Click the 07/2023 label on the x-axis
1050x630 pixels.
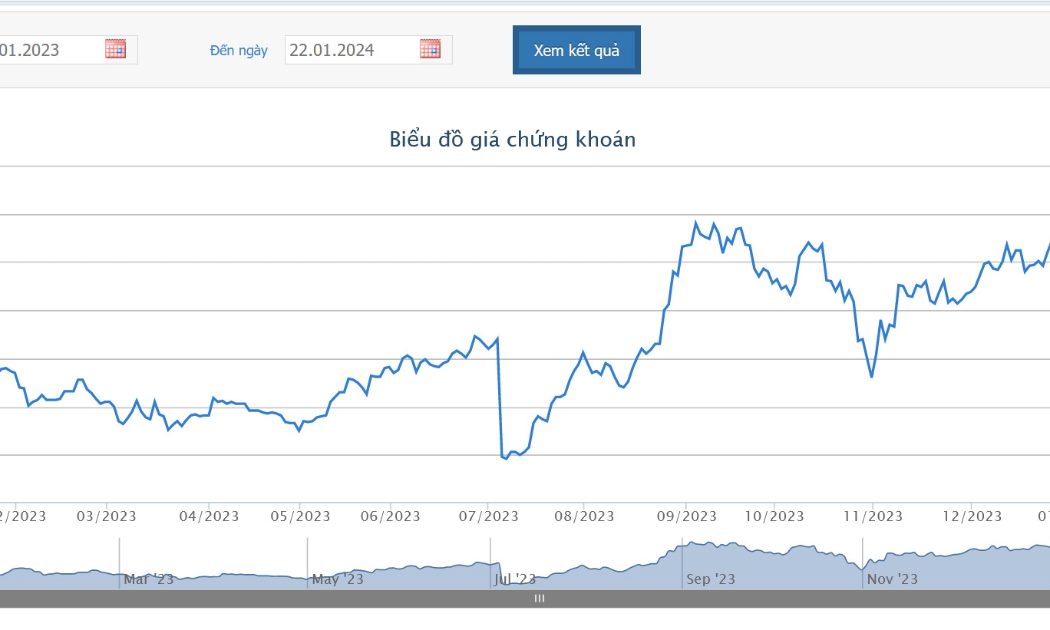488,516
